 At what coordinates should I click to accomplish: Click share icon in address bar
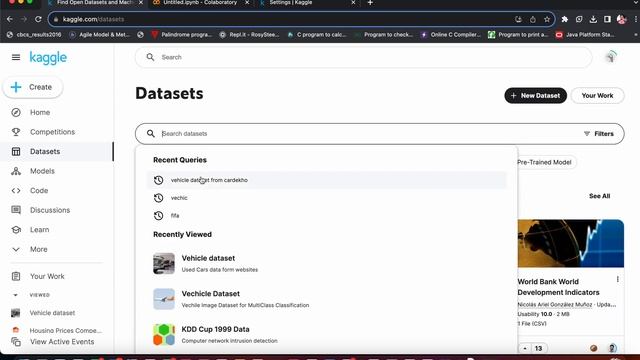[x=533, y=19]
